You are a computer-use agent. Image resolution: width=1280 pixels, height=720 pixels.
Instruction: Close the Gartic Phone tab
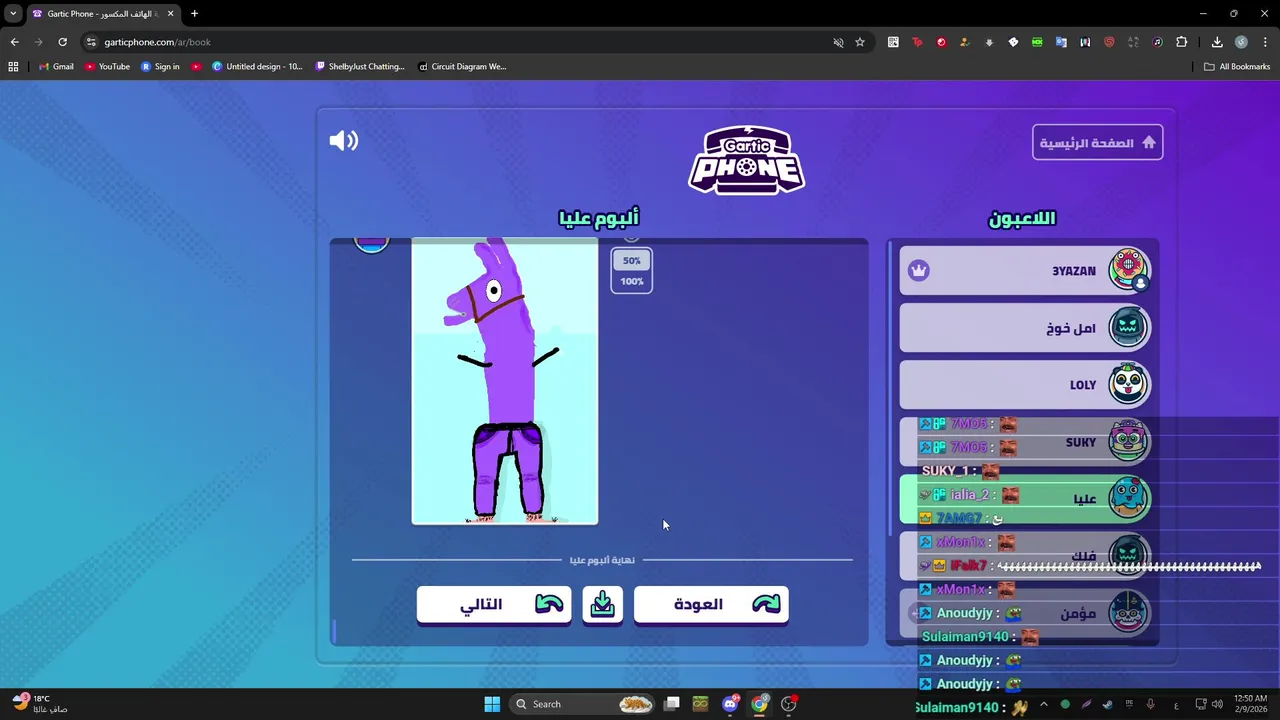point(170,14)
